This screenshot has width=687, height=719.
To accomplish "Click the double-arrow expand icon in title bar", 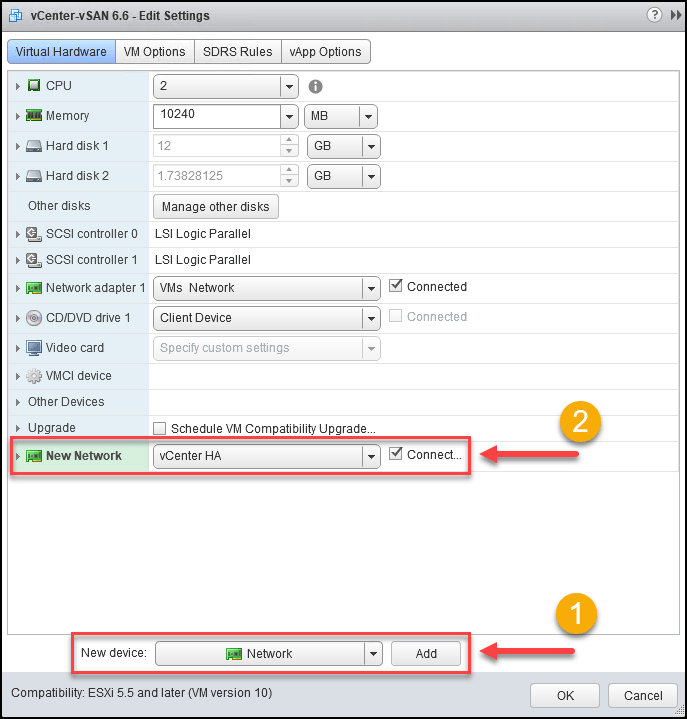I will 676,15.
